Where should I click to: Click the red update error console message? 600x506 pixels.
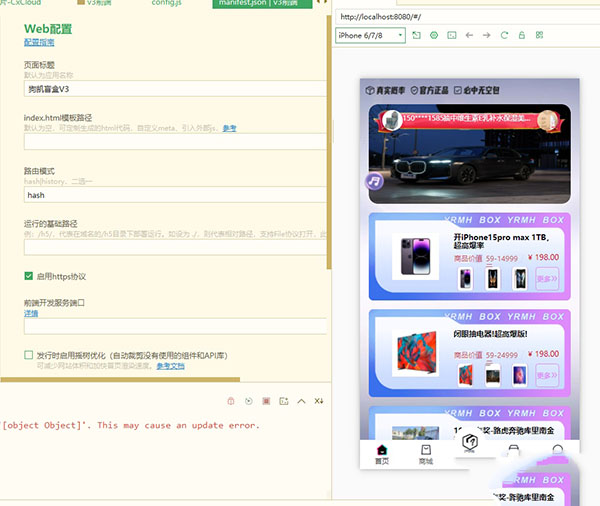pos(130,425)
